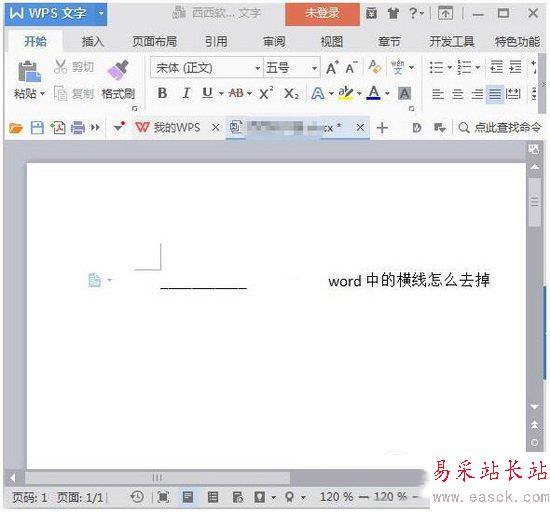The image size is (550, 512).
Task: Click font color red A swatch
Action: pos(374,93)
